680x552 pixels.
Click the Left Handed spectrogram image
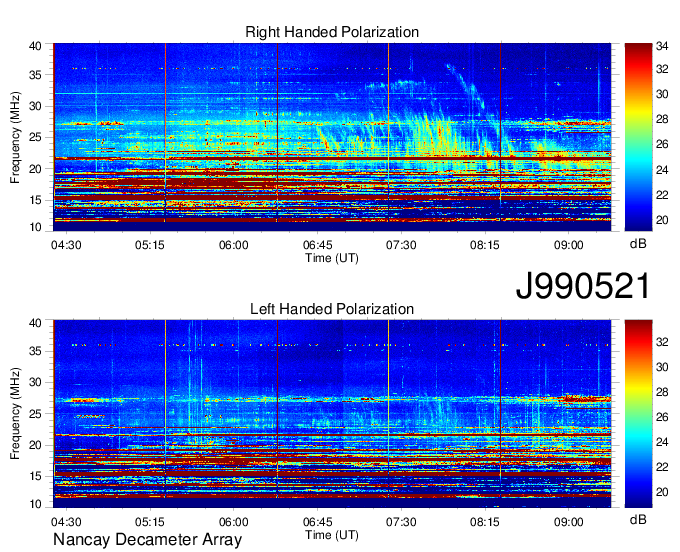(332, 414)
